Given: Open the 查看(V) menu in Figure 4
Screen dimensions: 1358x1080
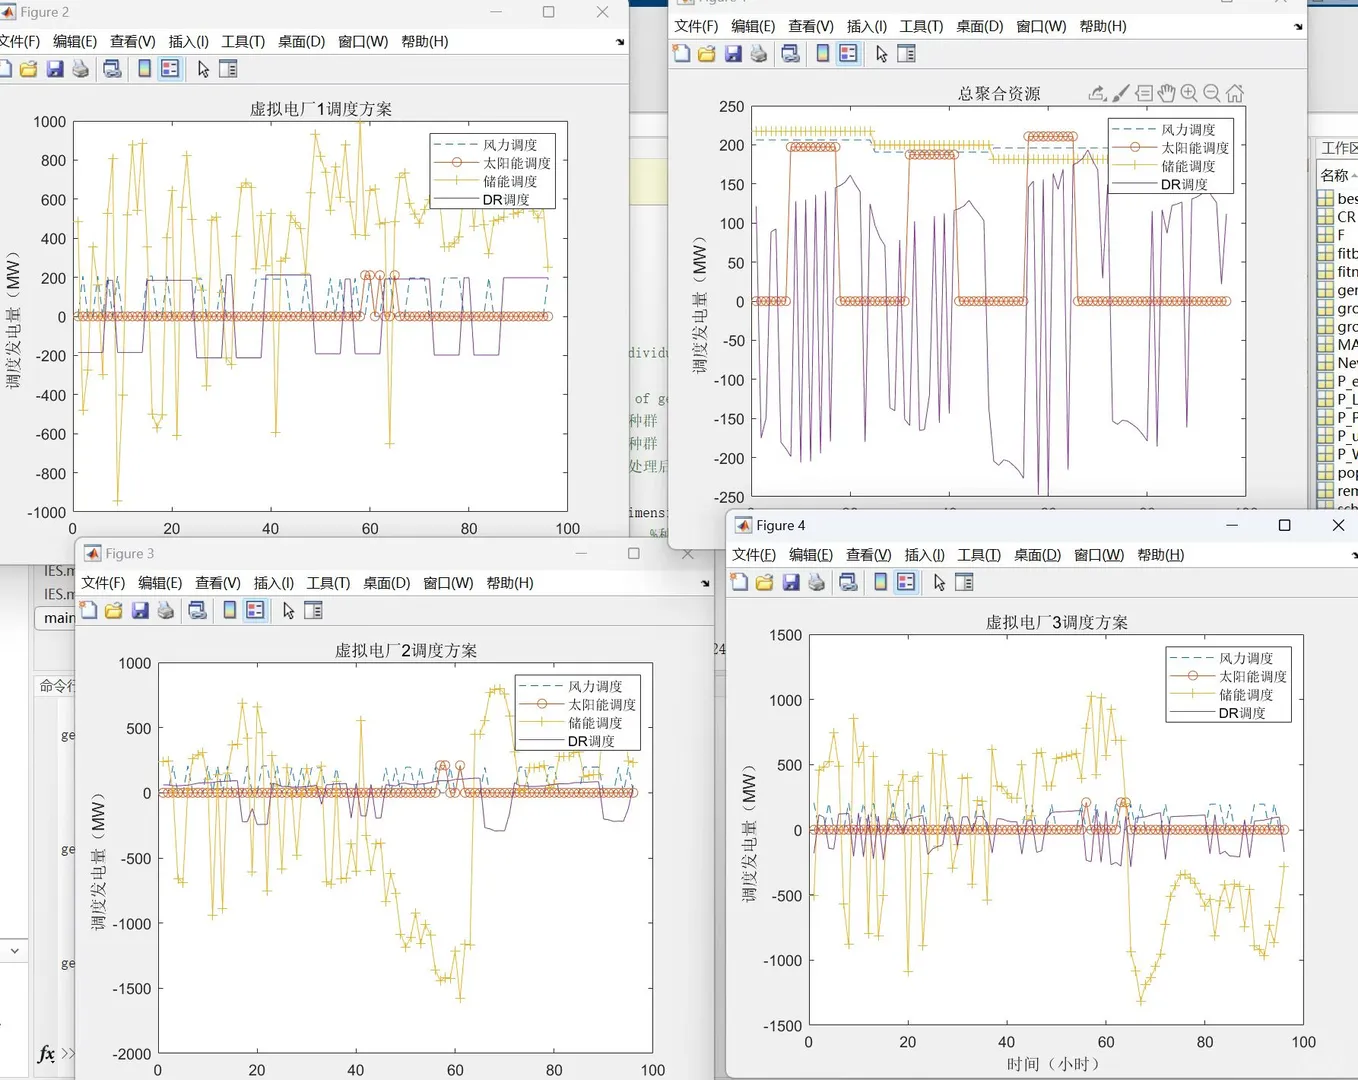Looking at the screenshot, I should tap(868, 555).
